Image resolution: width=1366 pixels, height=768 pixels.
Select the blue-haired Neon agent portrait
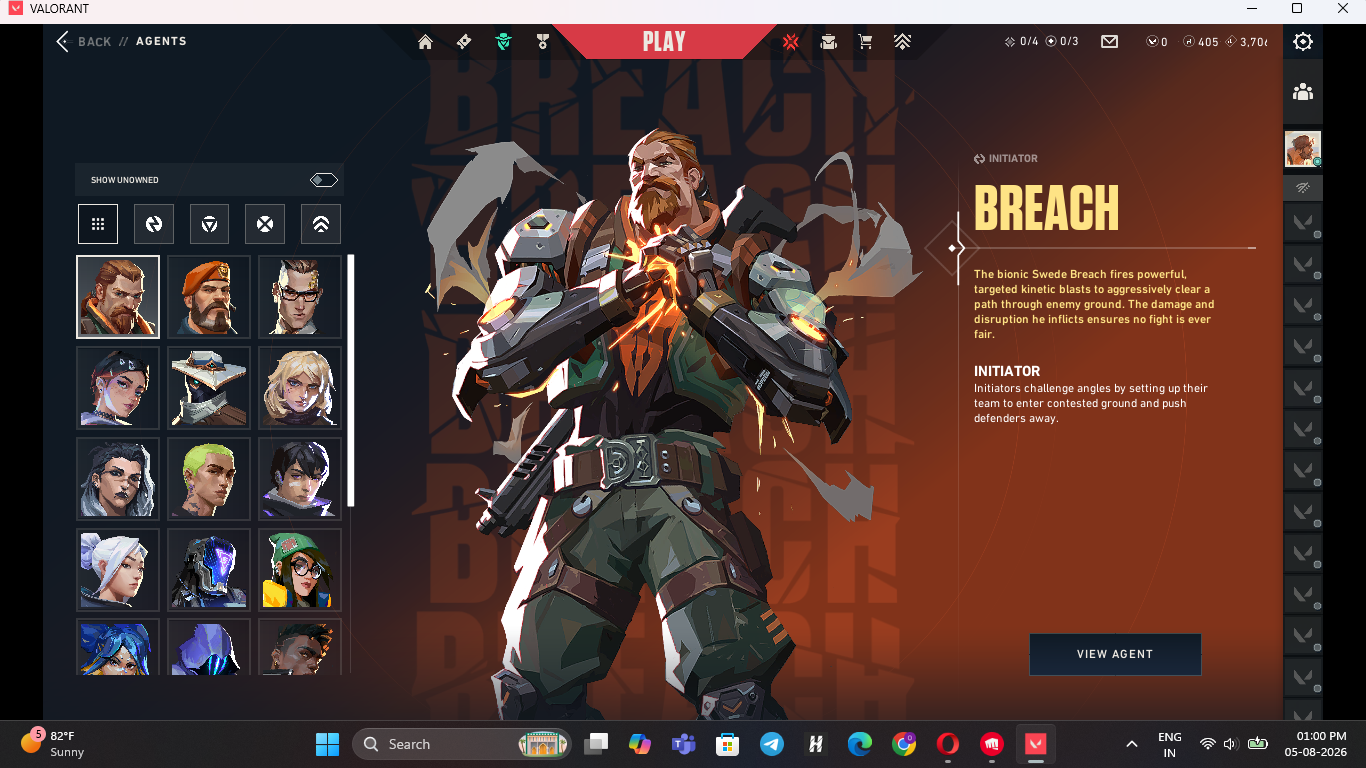pos(118,647)
